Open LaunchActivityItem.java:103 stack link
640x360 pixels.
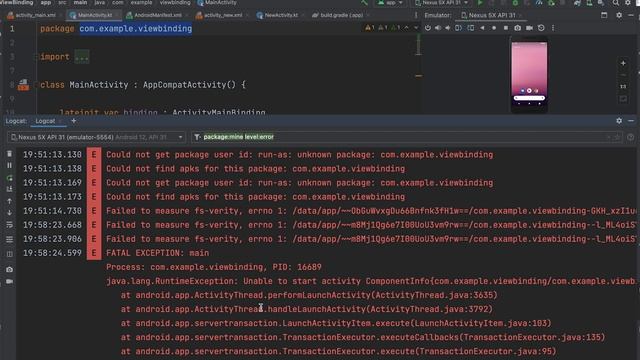tap(480, 323)
